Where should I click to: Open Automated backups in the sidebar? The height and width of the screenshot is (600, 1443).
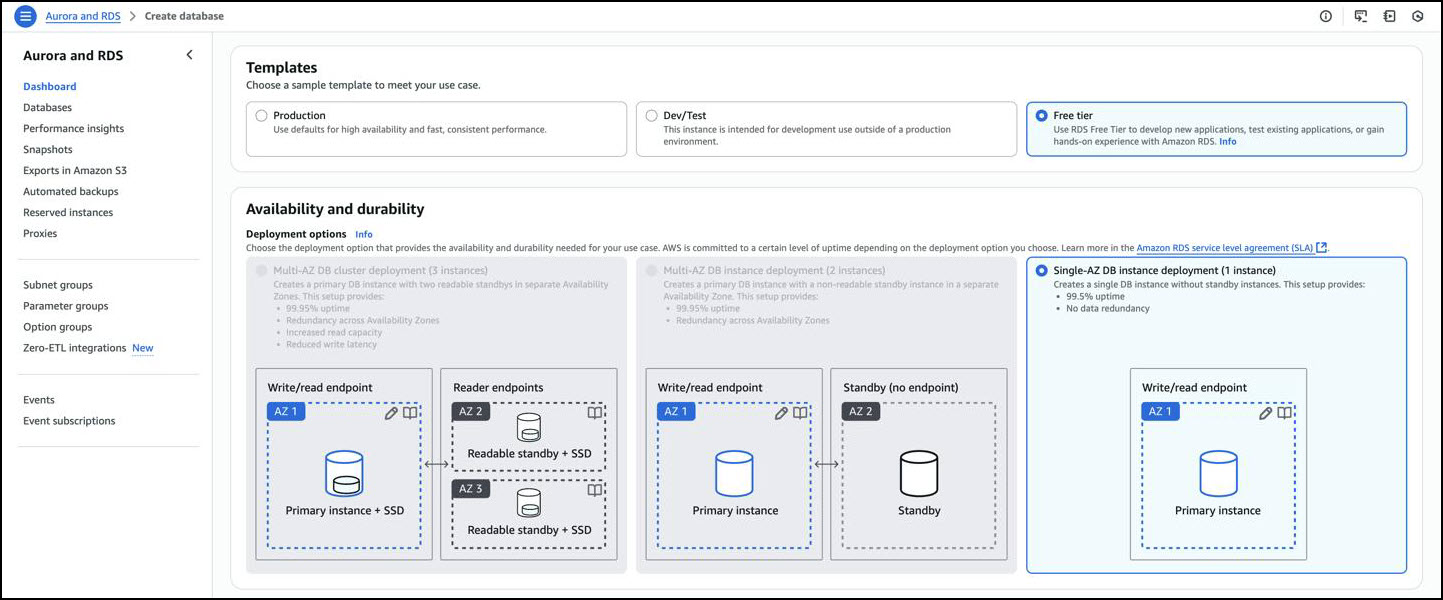coord(71,191)
